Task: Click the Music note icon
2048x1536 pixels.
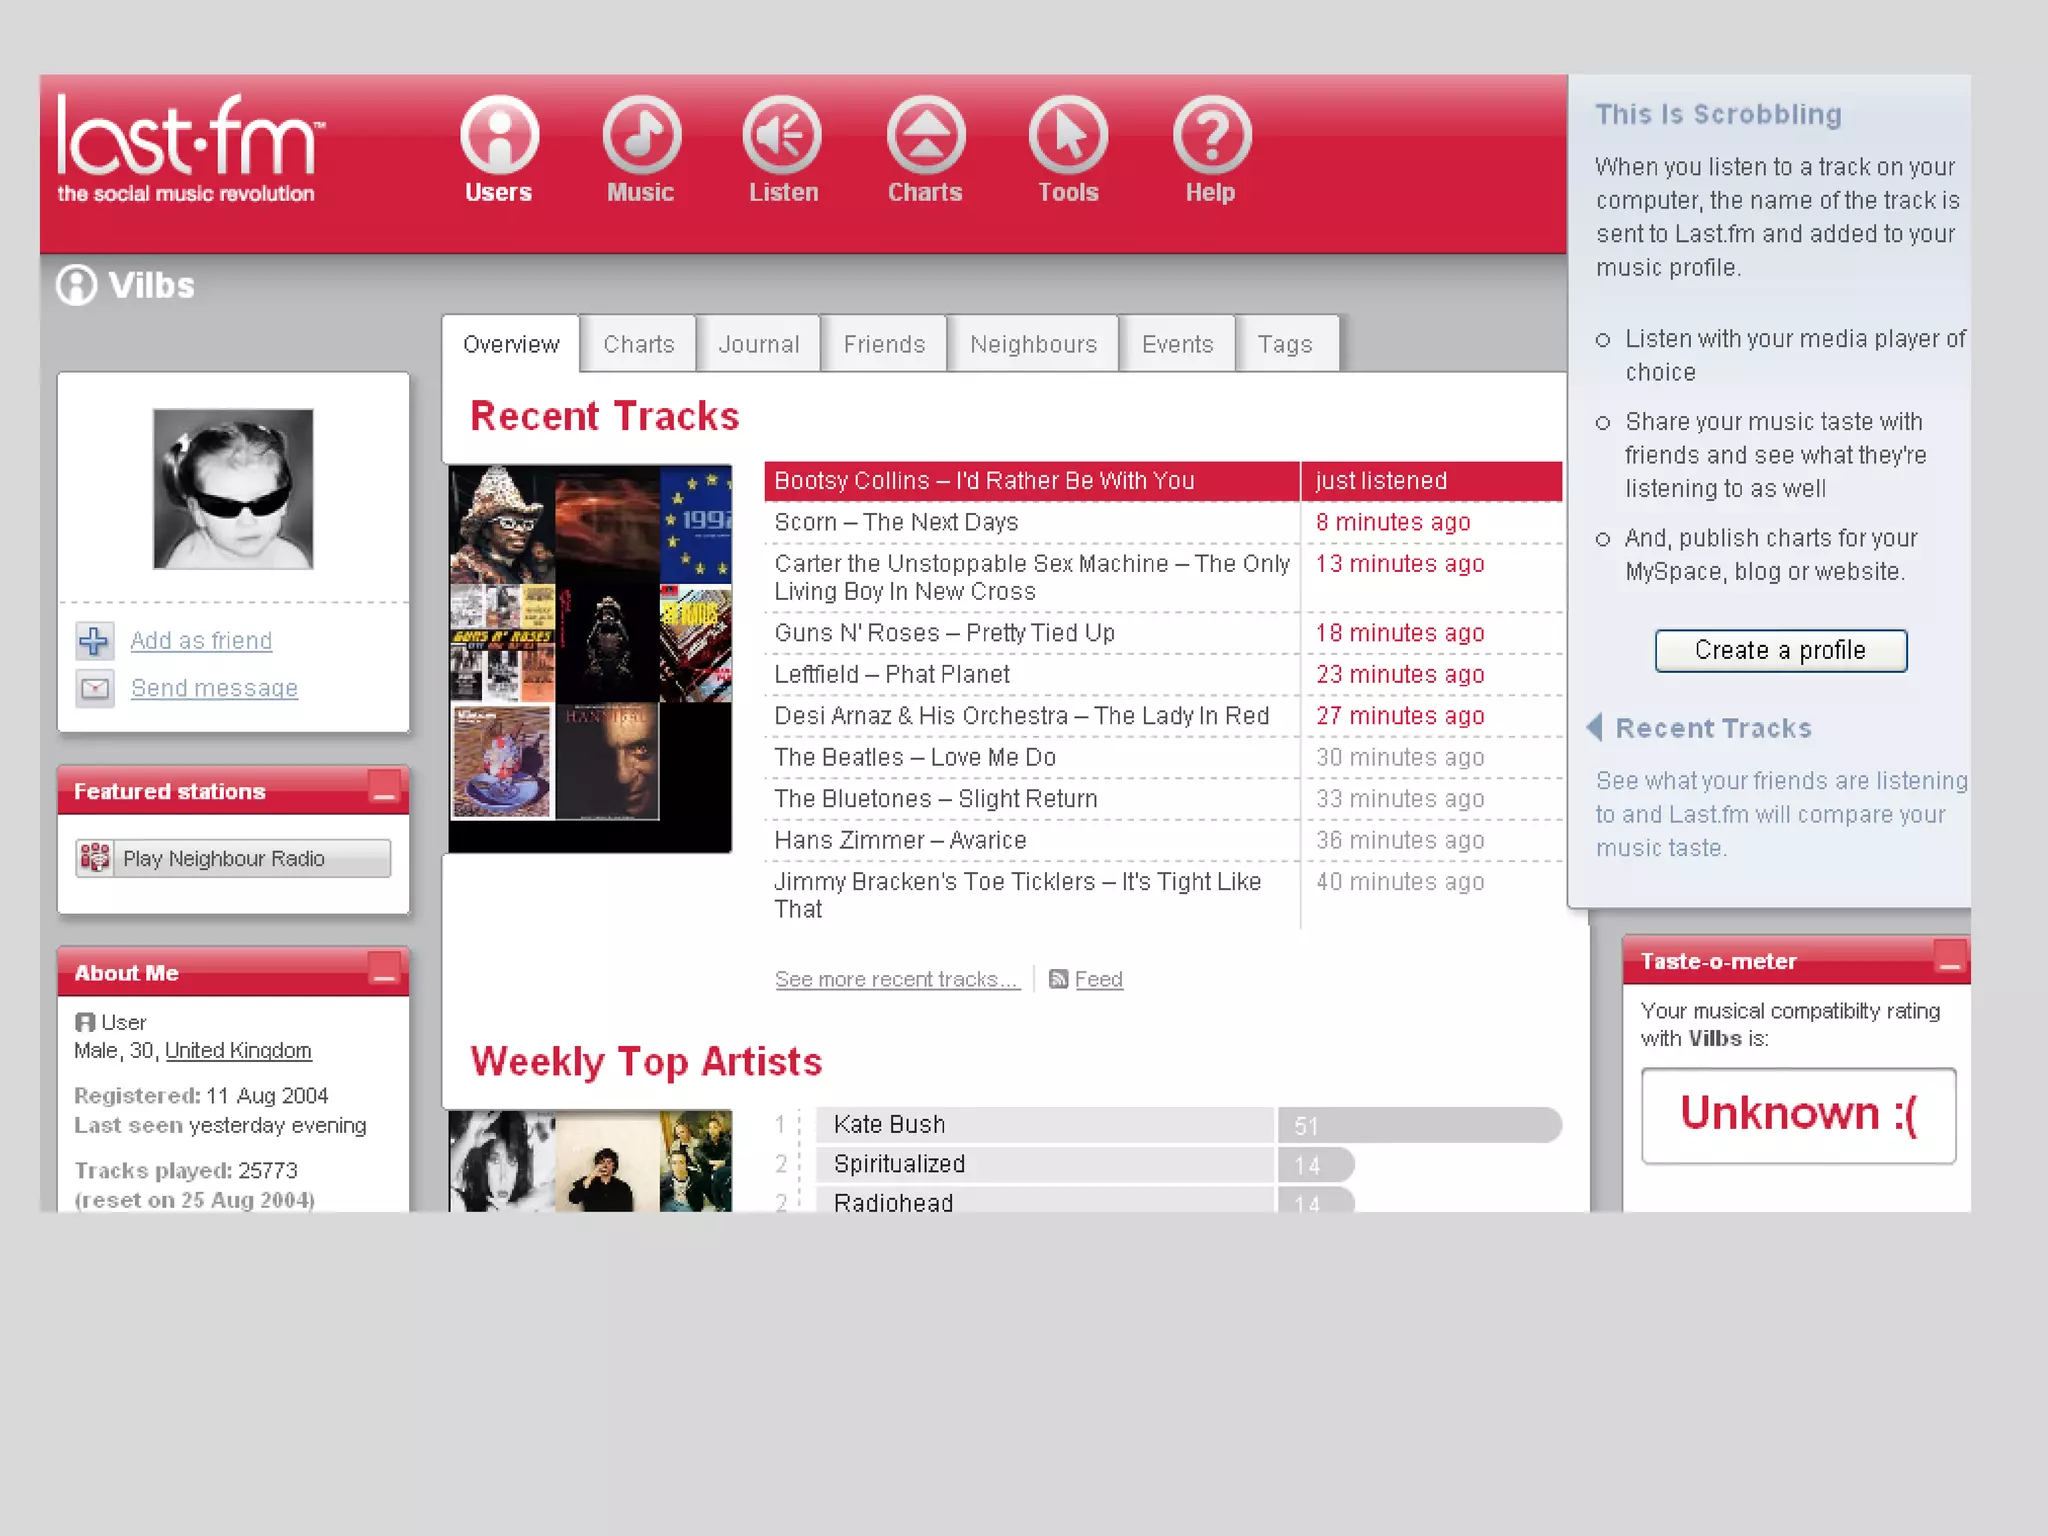Action: [x=641, y=135]
